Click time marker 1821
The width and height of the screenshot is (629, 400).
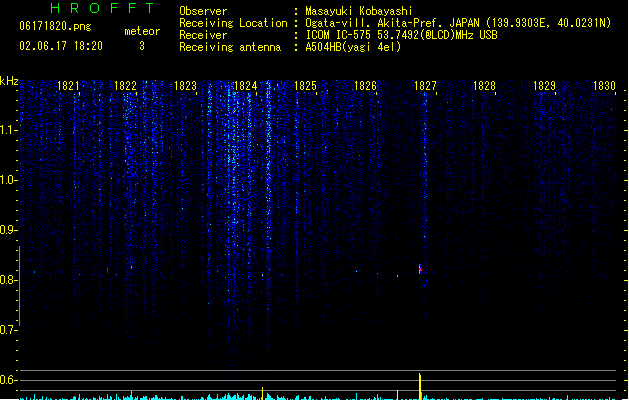pyautogui.click(x=68, y=86)
